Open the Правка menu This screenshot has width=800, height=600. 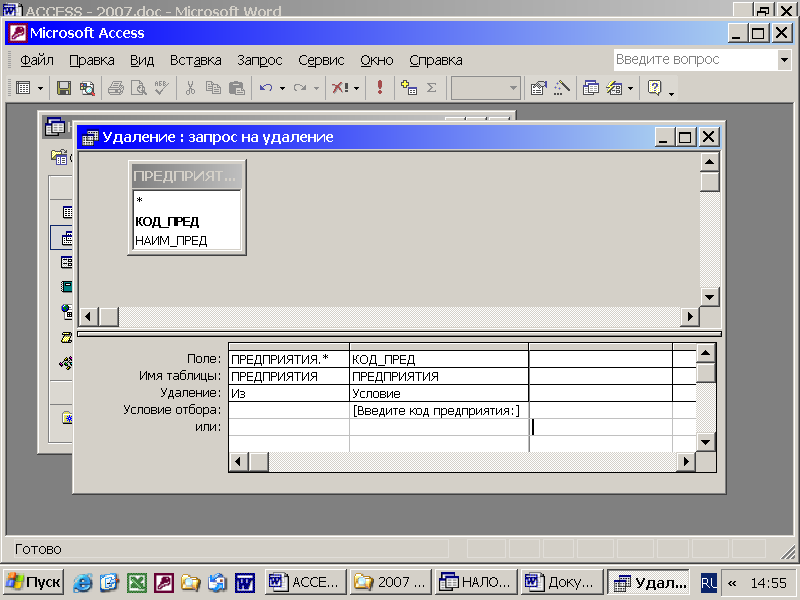[x=92, y=60]
